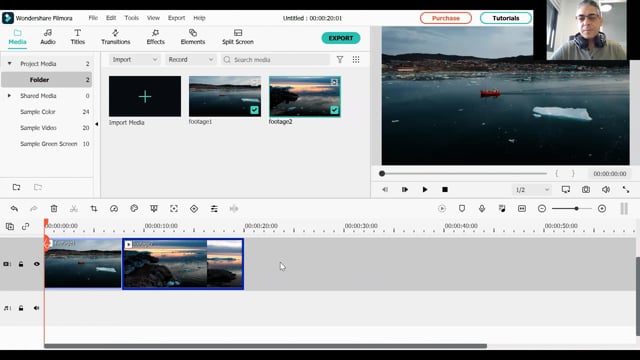Click the Tutorials button
Screen dimensions: 640x360
(x=506, y=18)
